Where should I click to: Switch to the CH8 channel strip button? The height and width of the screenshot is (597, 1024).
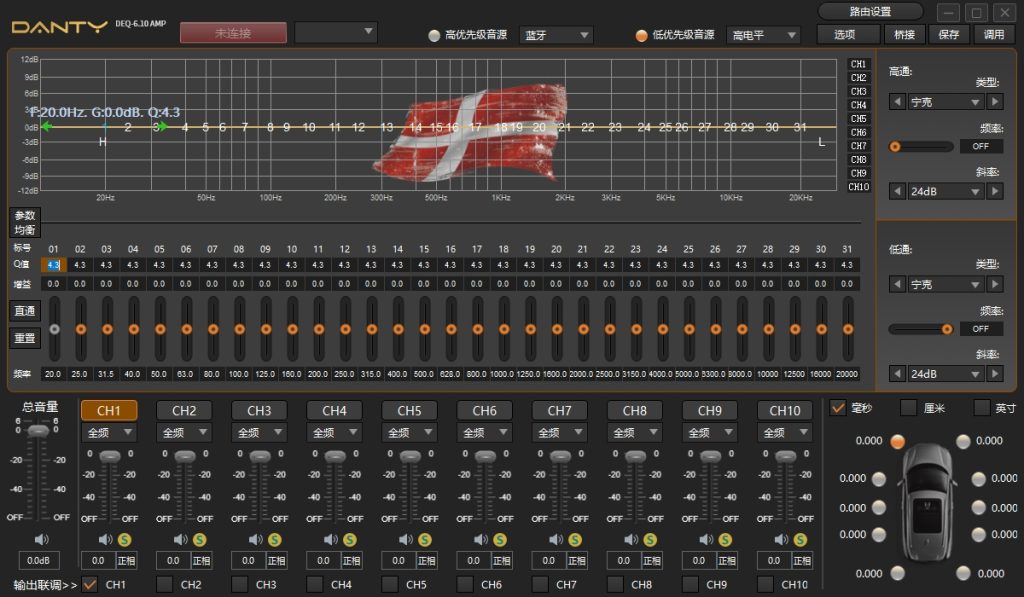(635, 411)
